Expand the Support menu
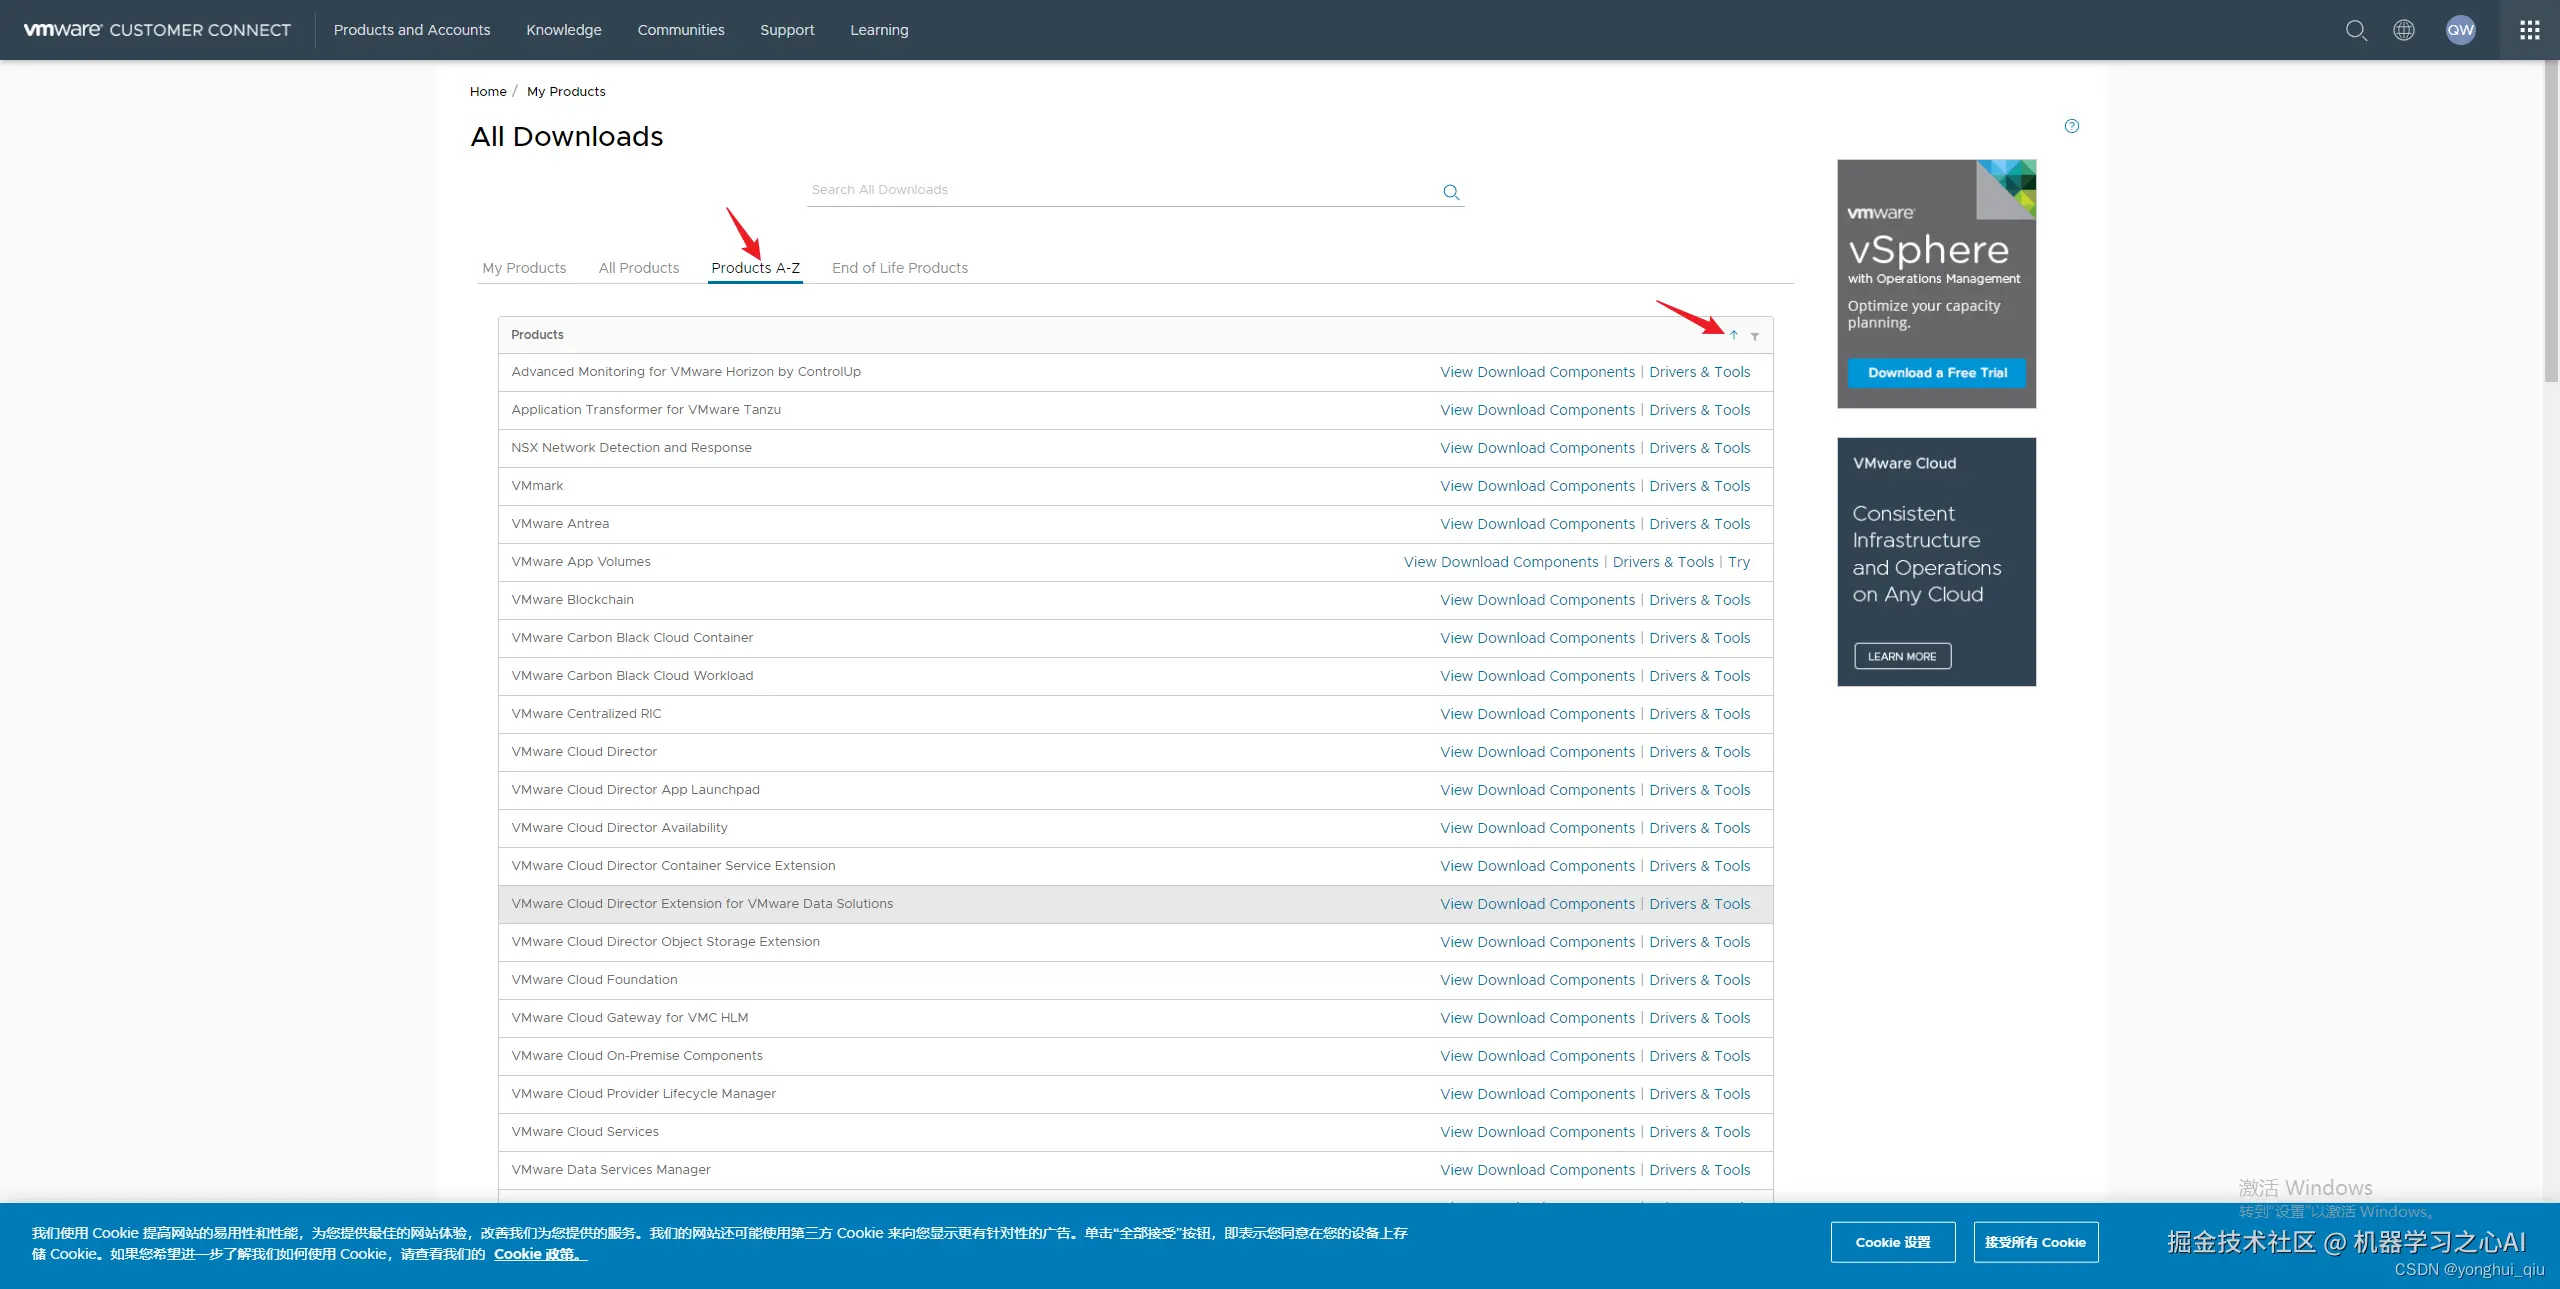The image size is (2560, 1289). coord(787,30)
